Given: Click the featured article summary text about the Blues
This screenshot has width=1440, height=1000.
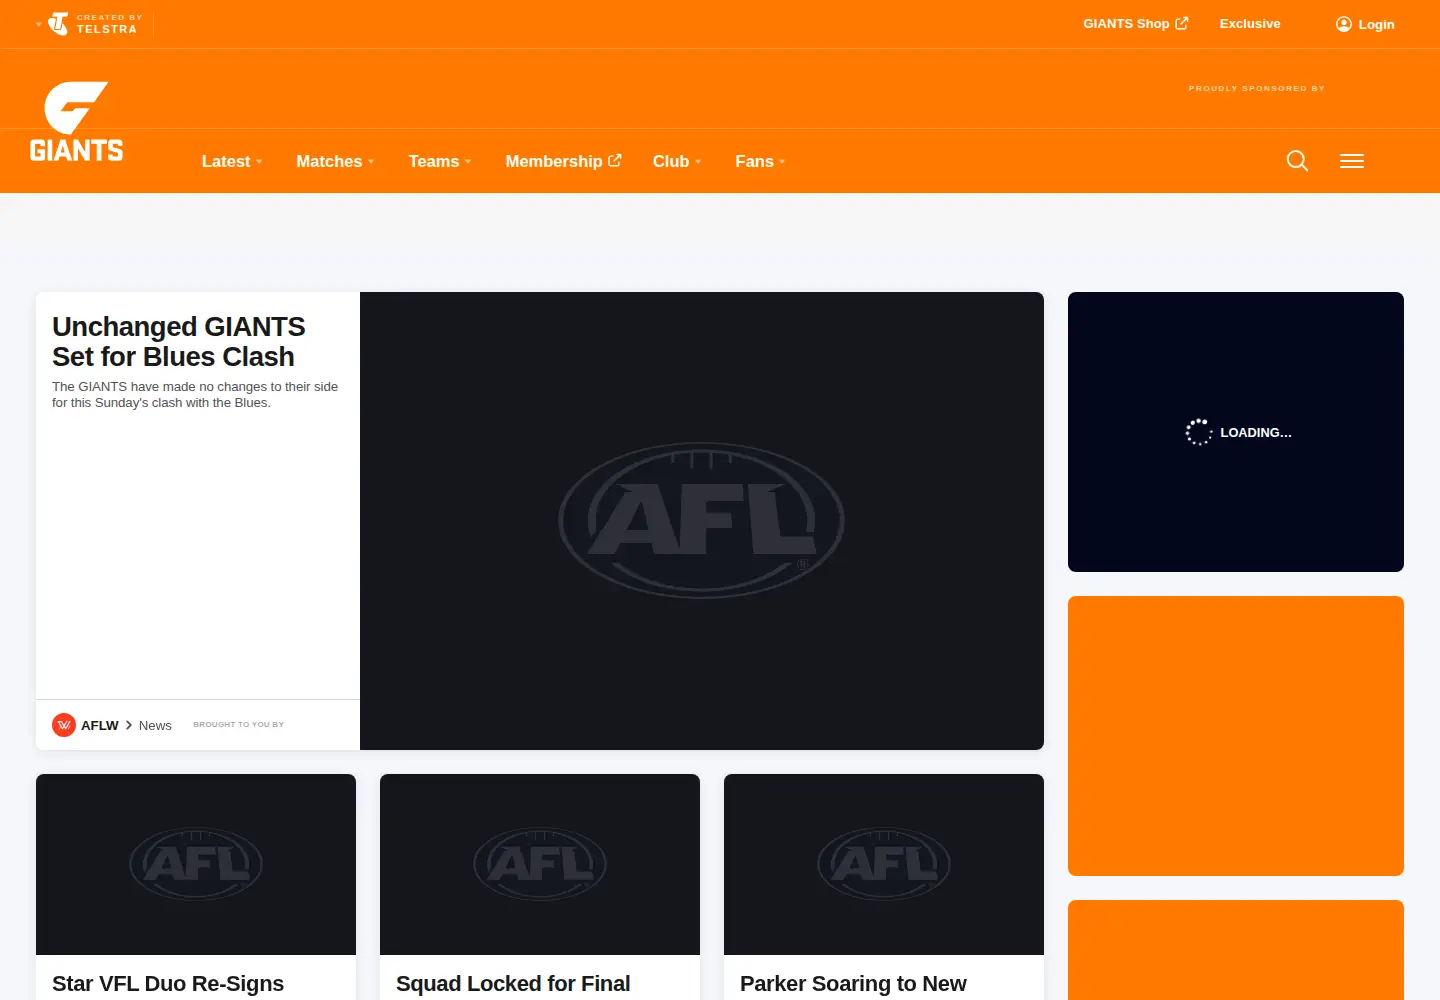Looking at the screenshot, I should [195, 395].
